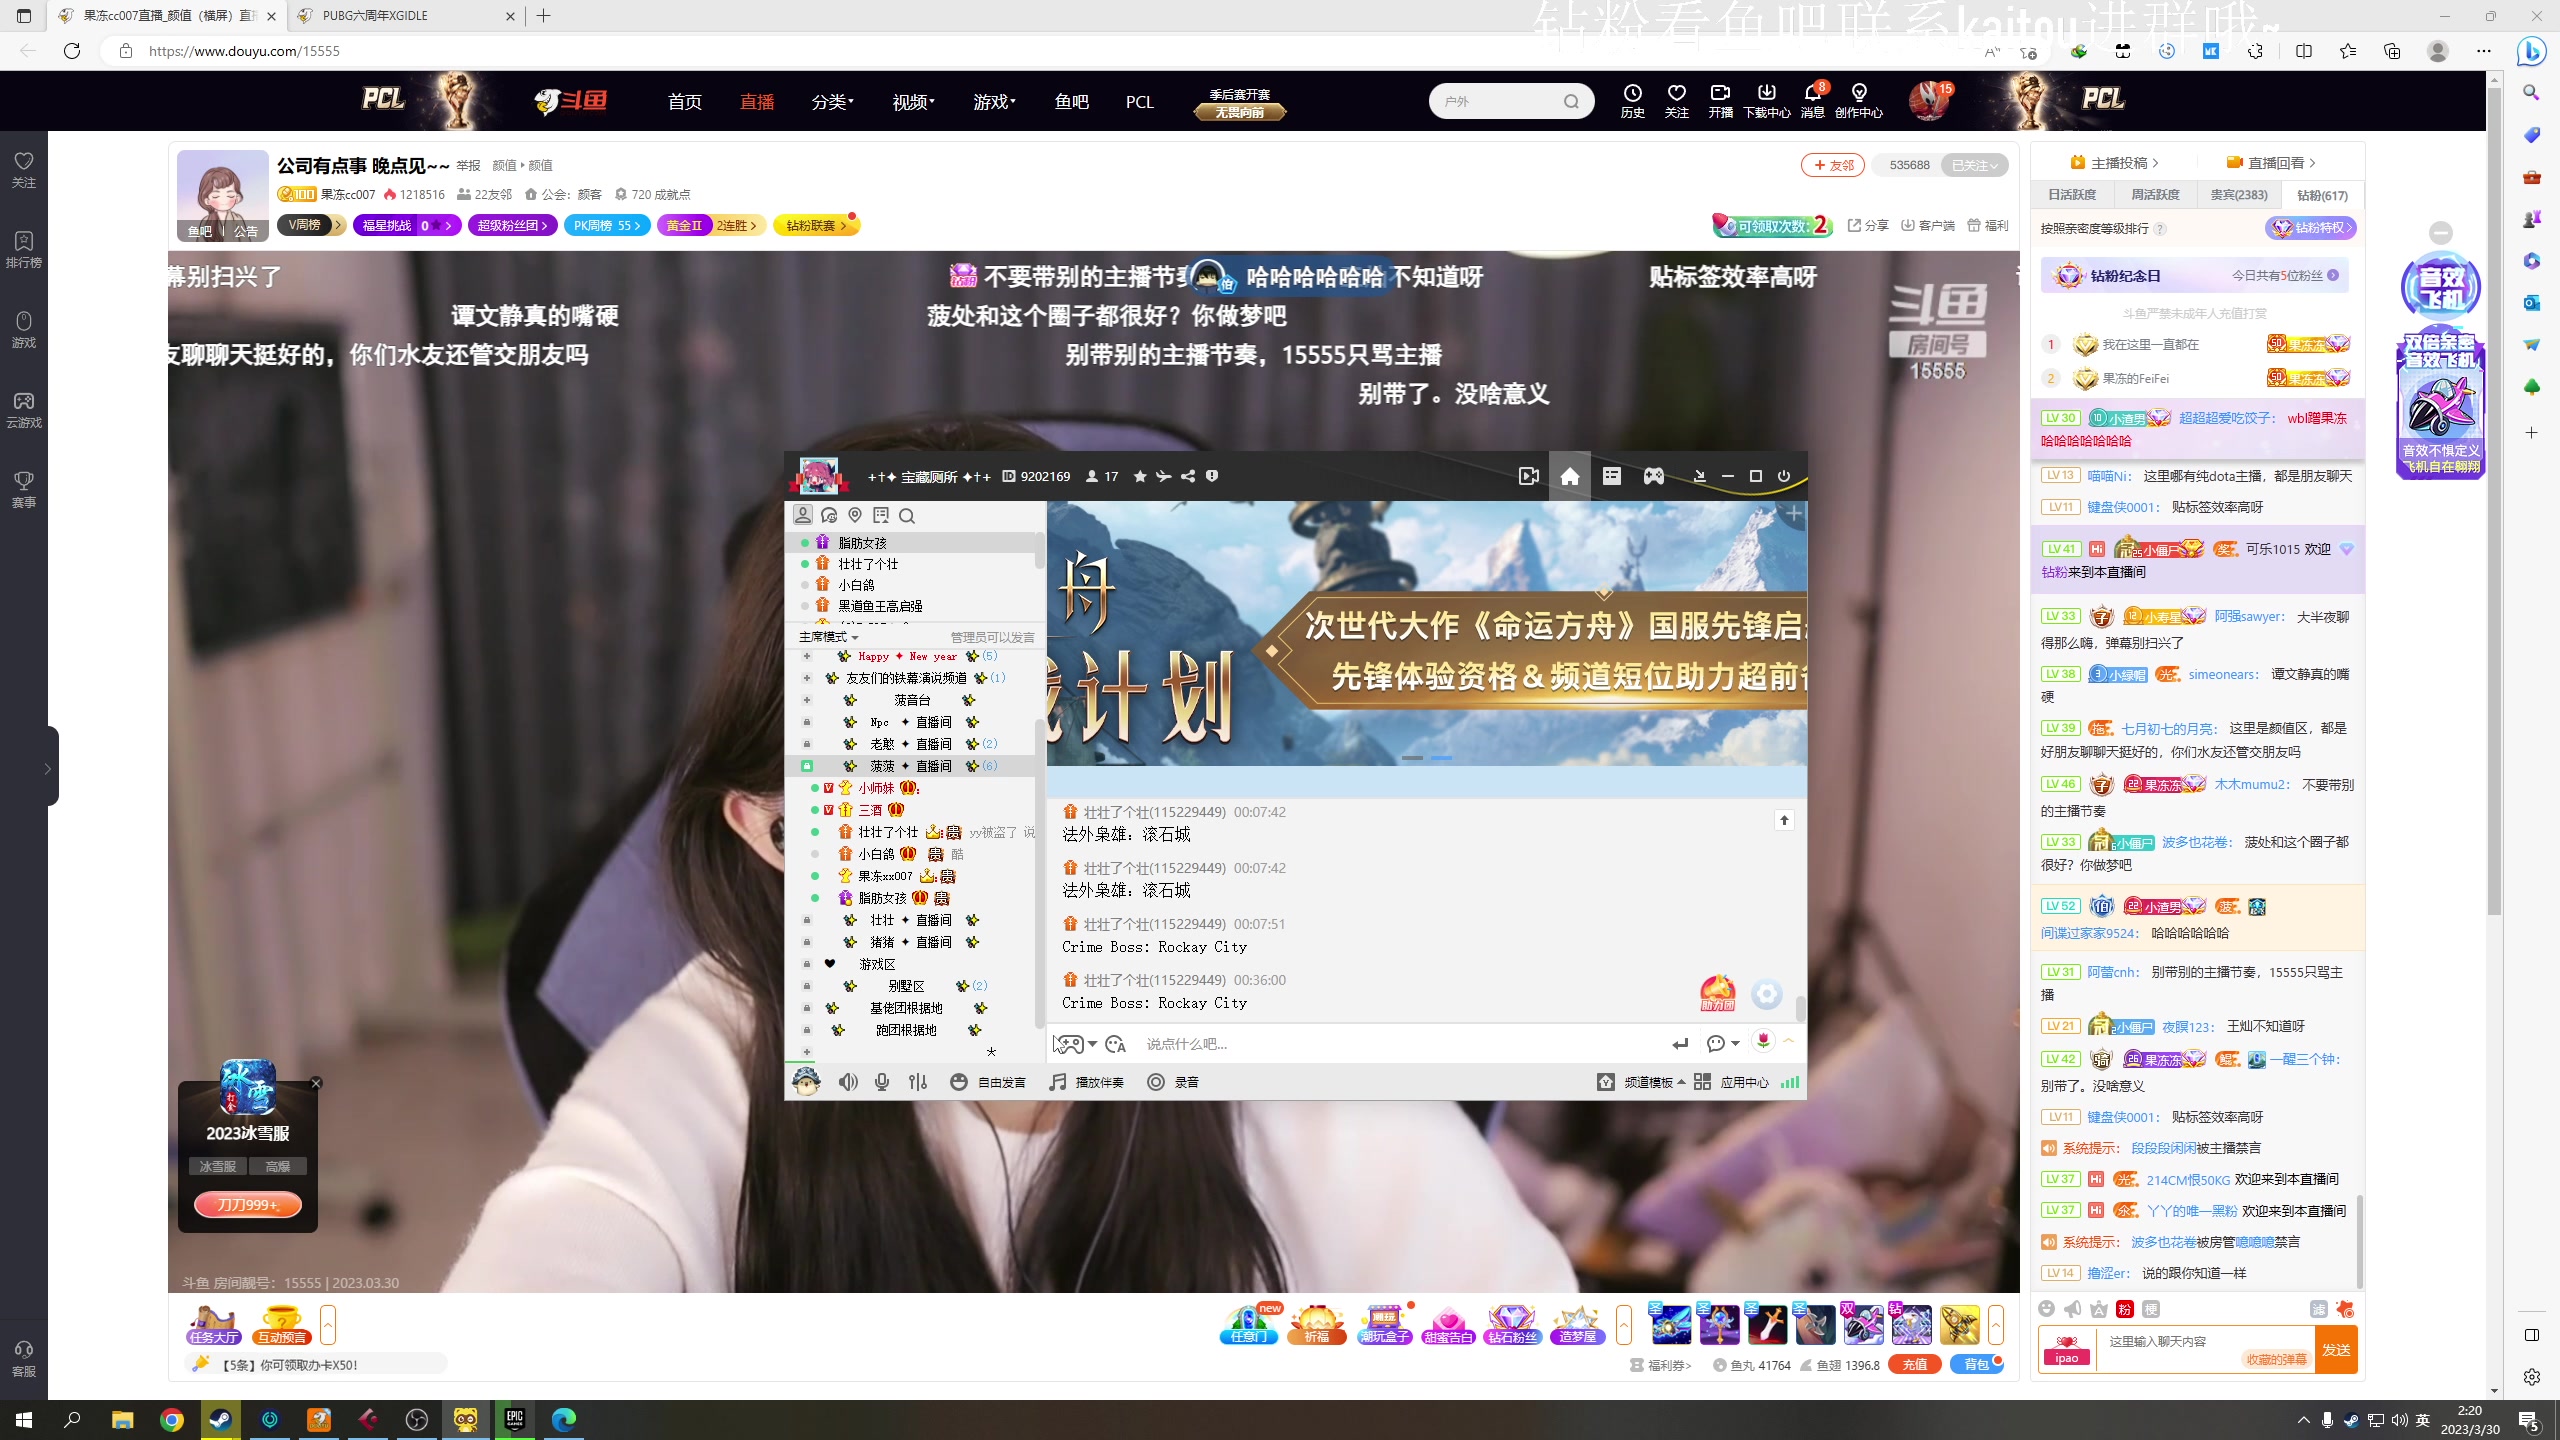The height and width of the screenshot is (1440, 2560).
Task: Open 潮玩盒子 icon in gift bar
Action: coord(1383,1325)
